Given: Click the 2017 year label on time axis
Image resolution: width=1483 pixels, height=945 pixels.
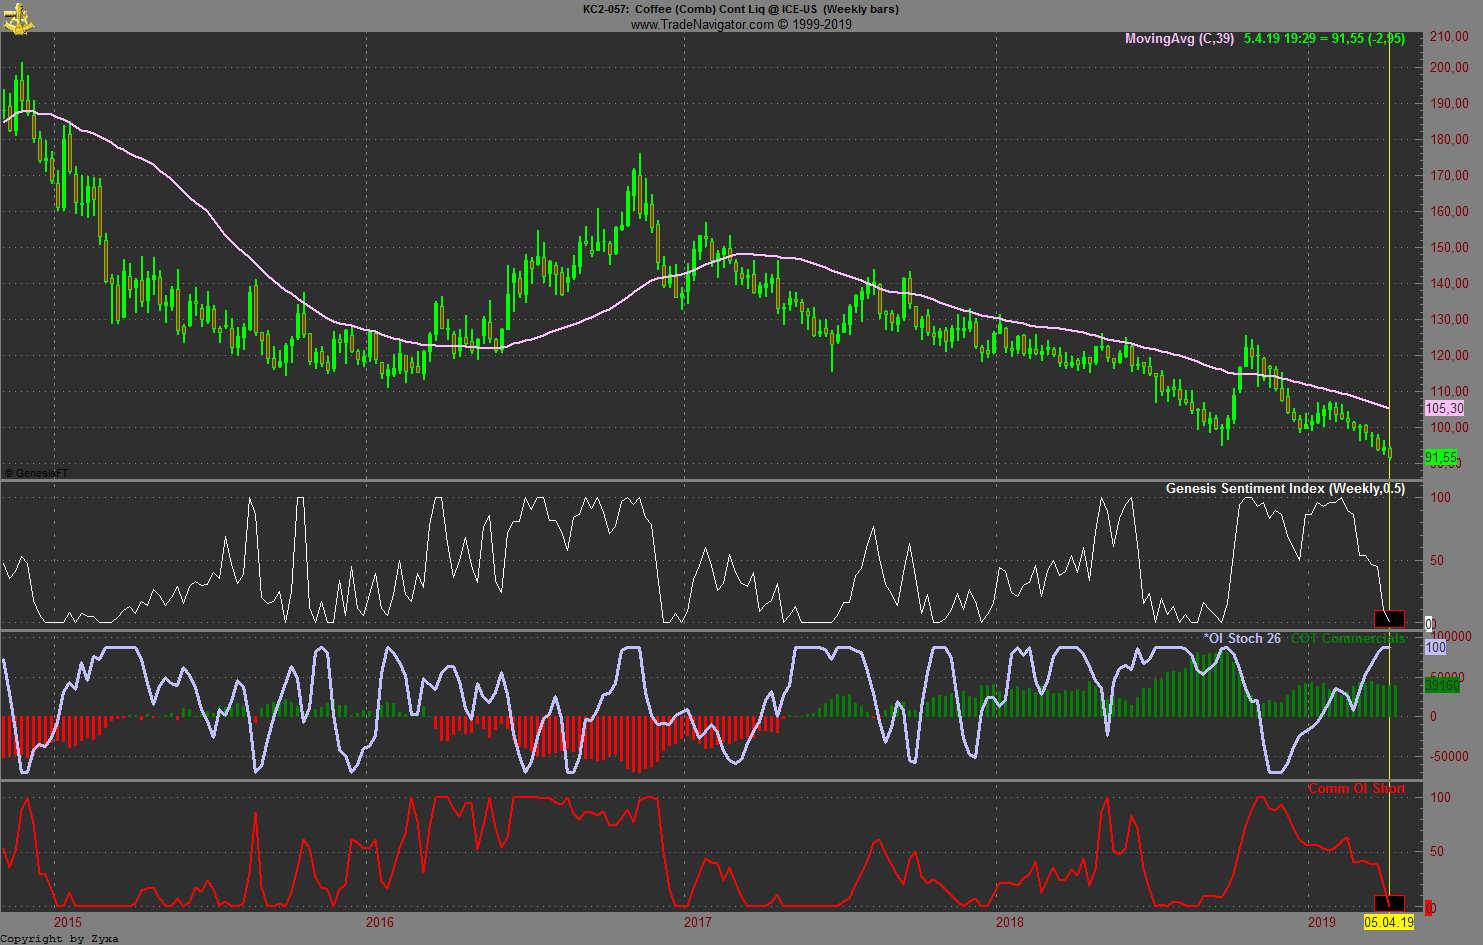Looking at the screenshot, I should (697, 922).
